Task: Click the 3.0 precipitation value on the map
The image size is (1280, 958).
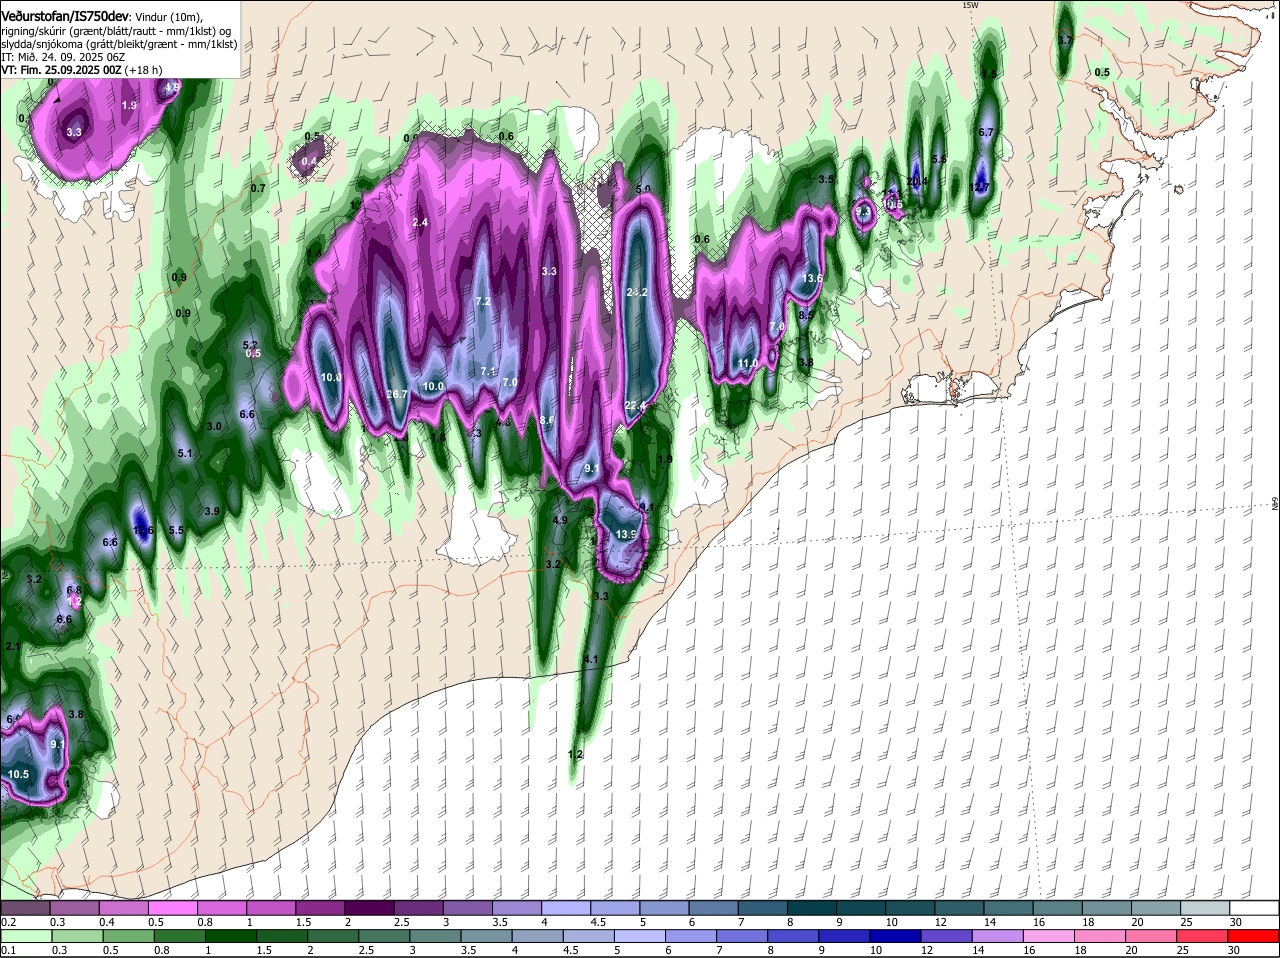Action: [x=214, y=426]
